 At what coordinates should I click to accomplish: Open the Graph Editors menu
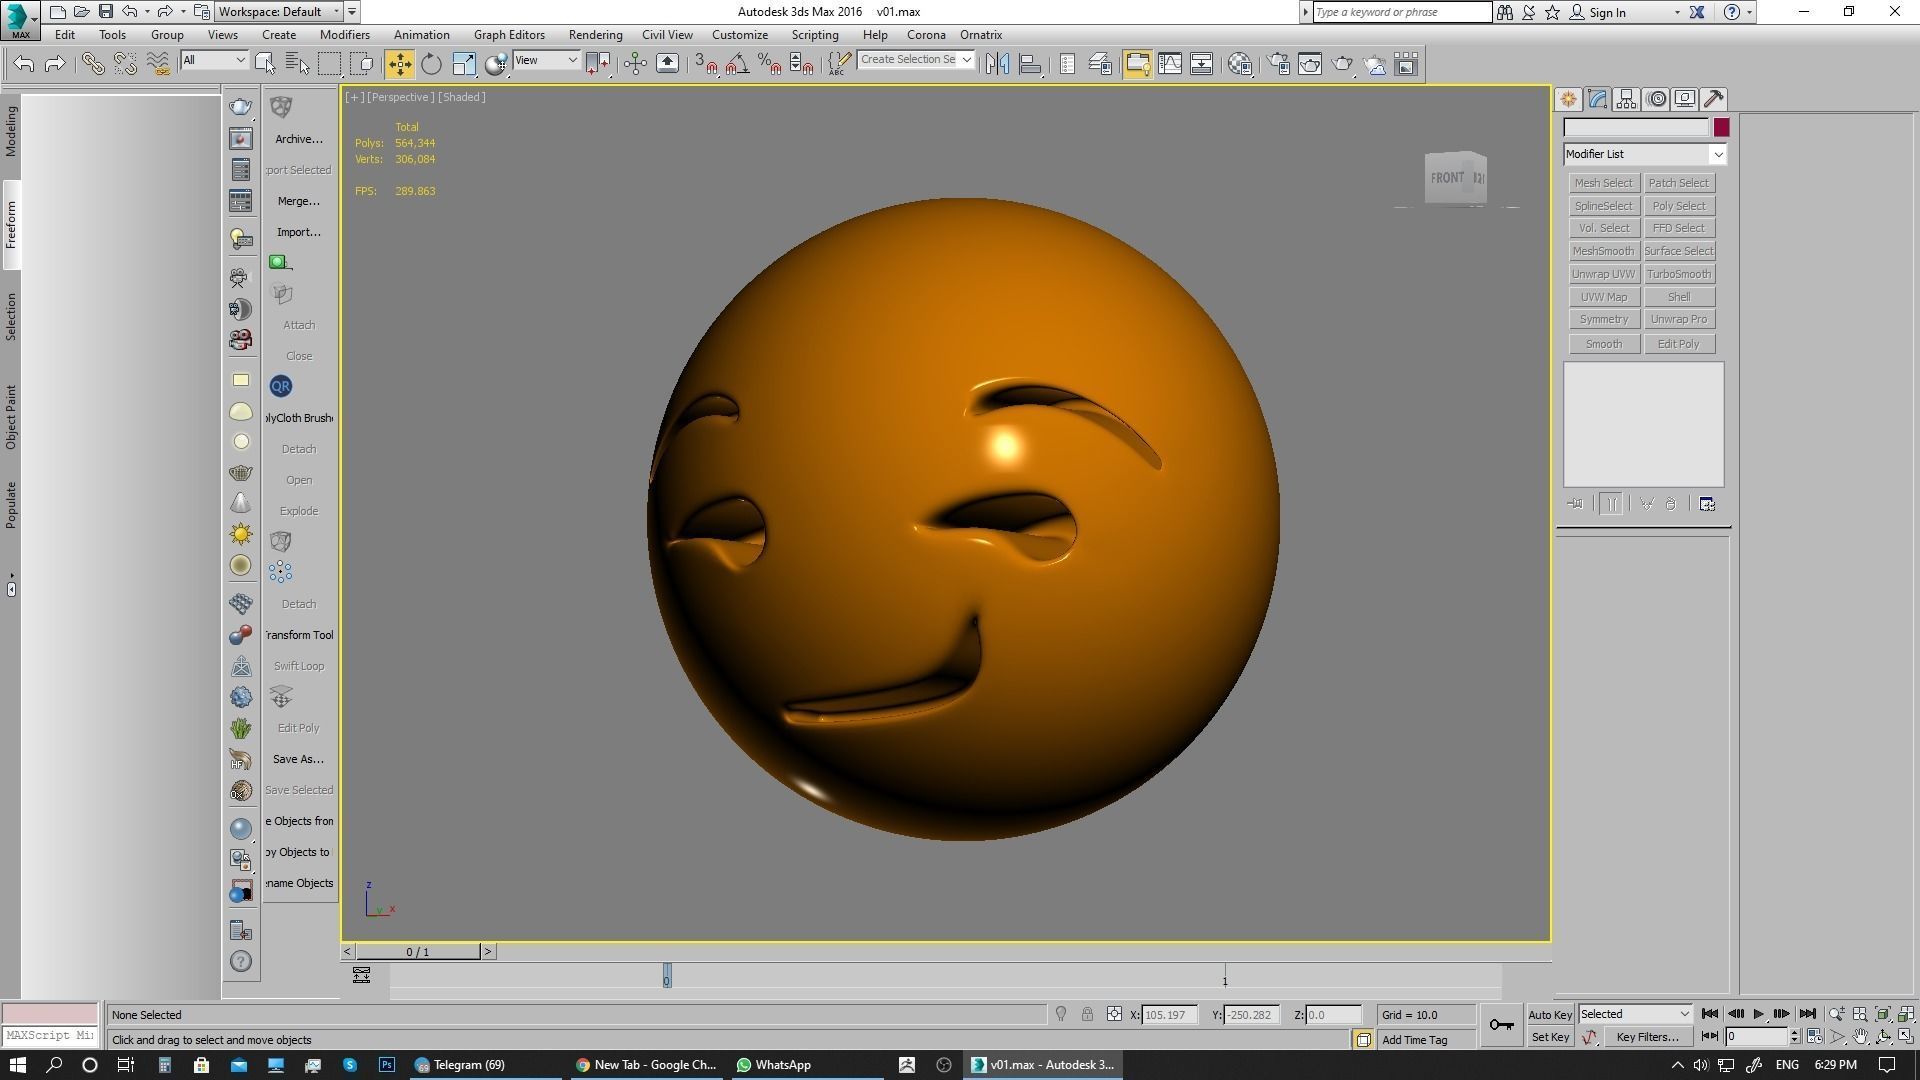509,35
